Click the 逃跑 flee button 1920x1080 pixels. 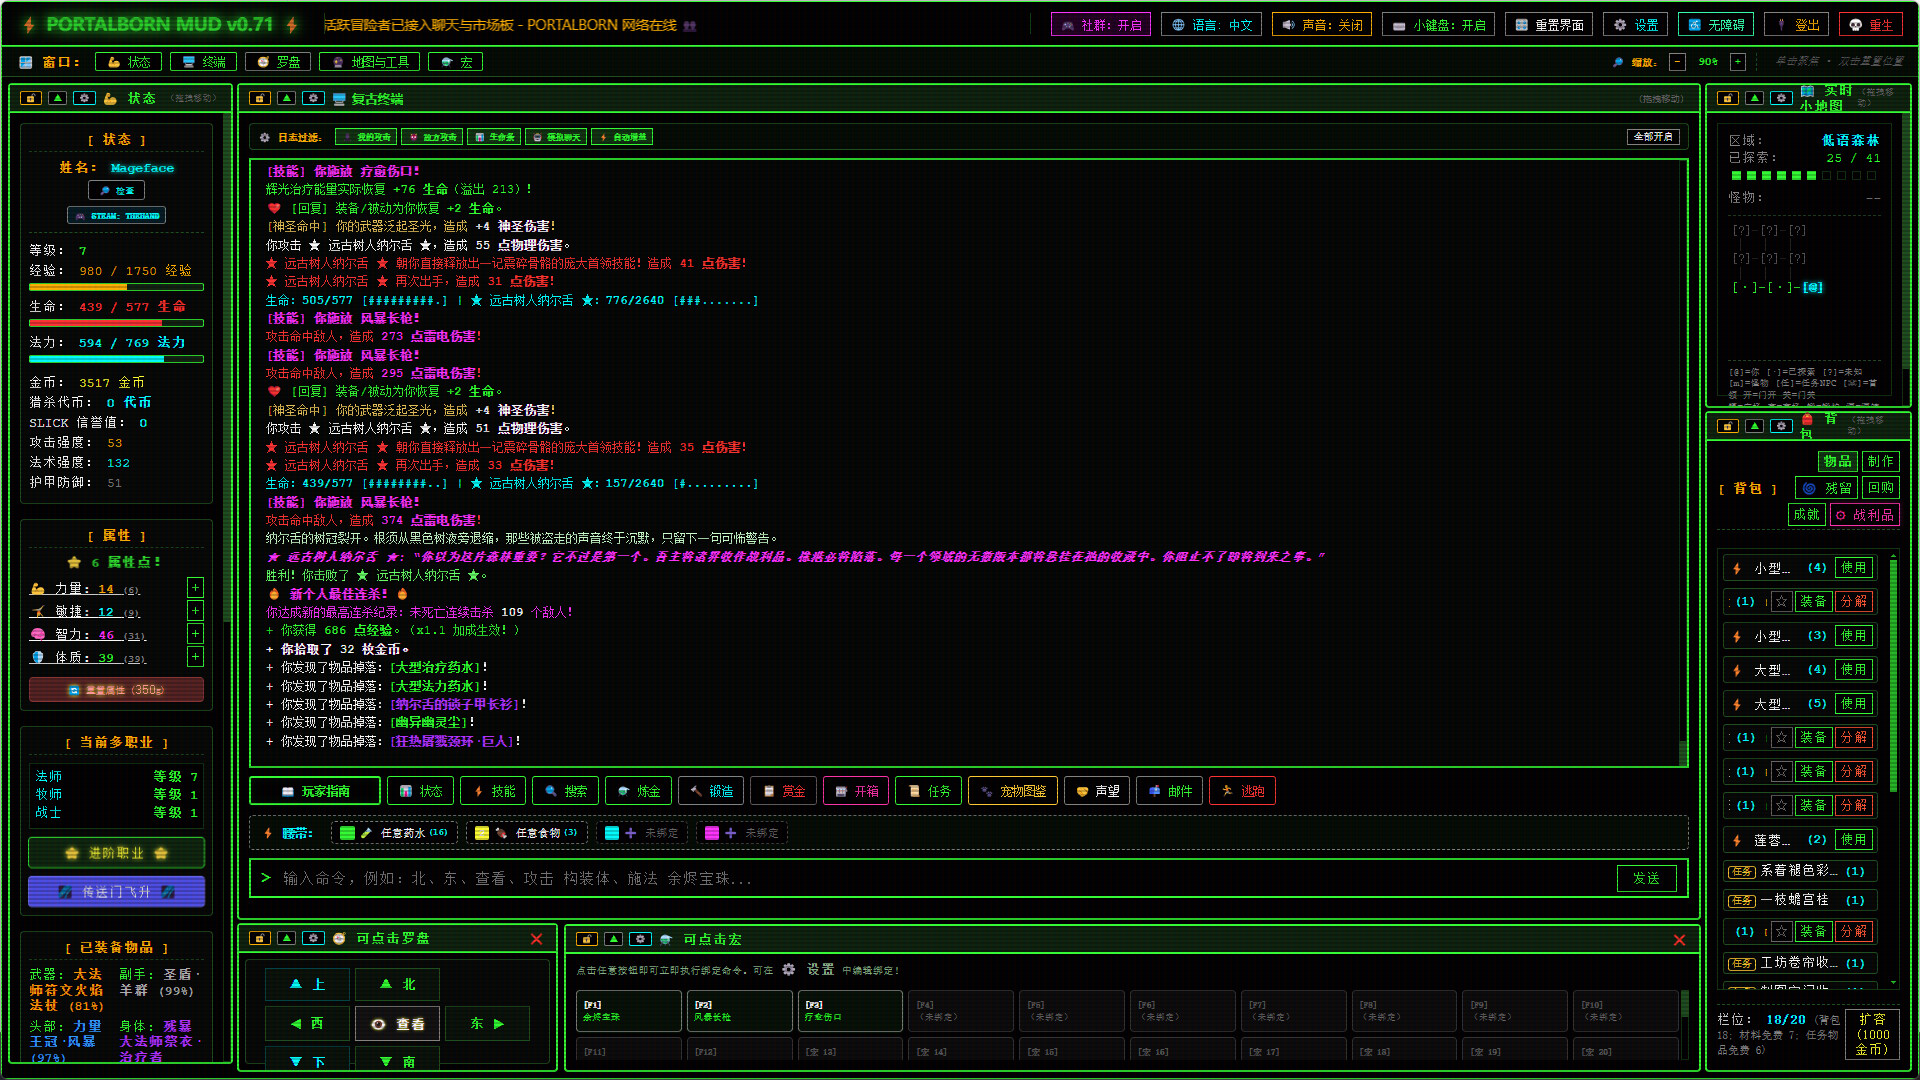(x=1242, y=791)
